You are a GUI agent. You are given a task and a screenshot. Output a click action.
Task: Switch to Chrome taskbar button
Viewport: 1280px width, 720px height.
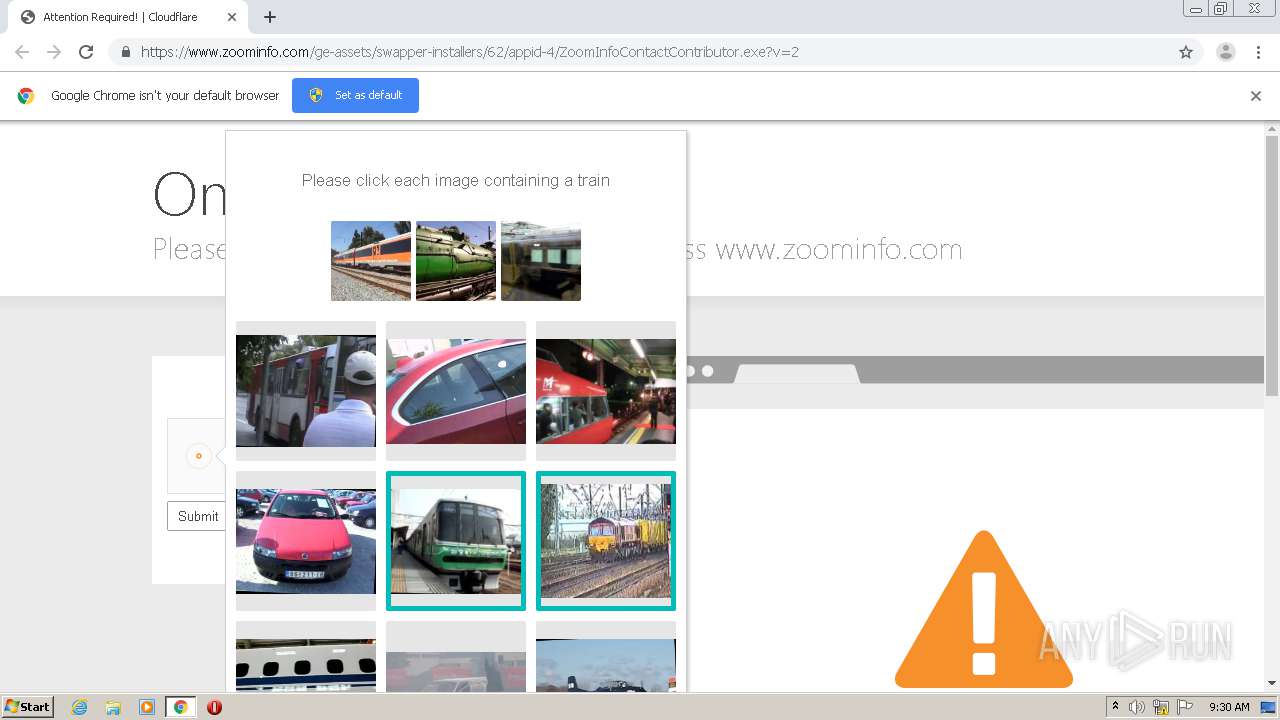tap(181, 707)
